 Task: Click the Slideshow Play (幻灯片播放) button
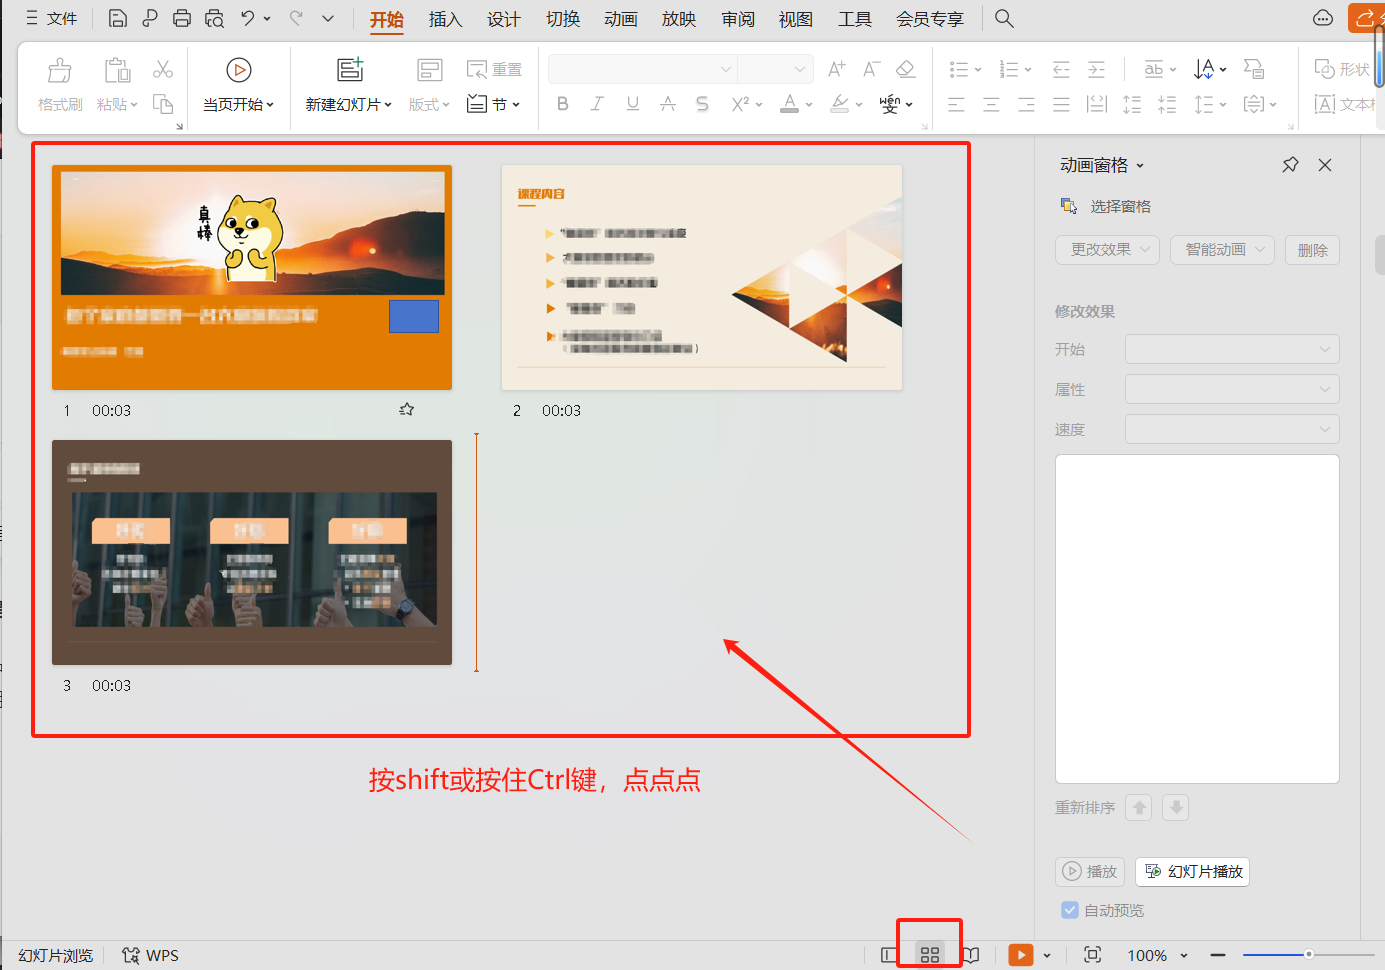tap(1192, 872)
